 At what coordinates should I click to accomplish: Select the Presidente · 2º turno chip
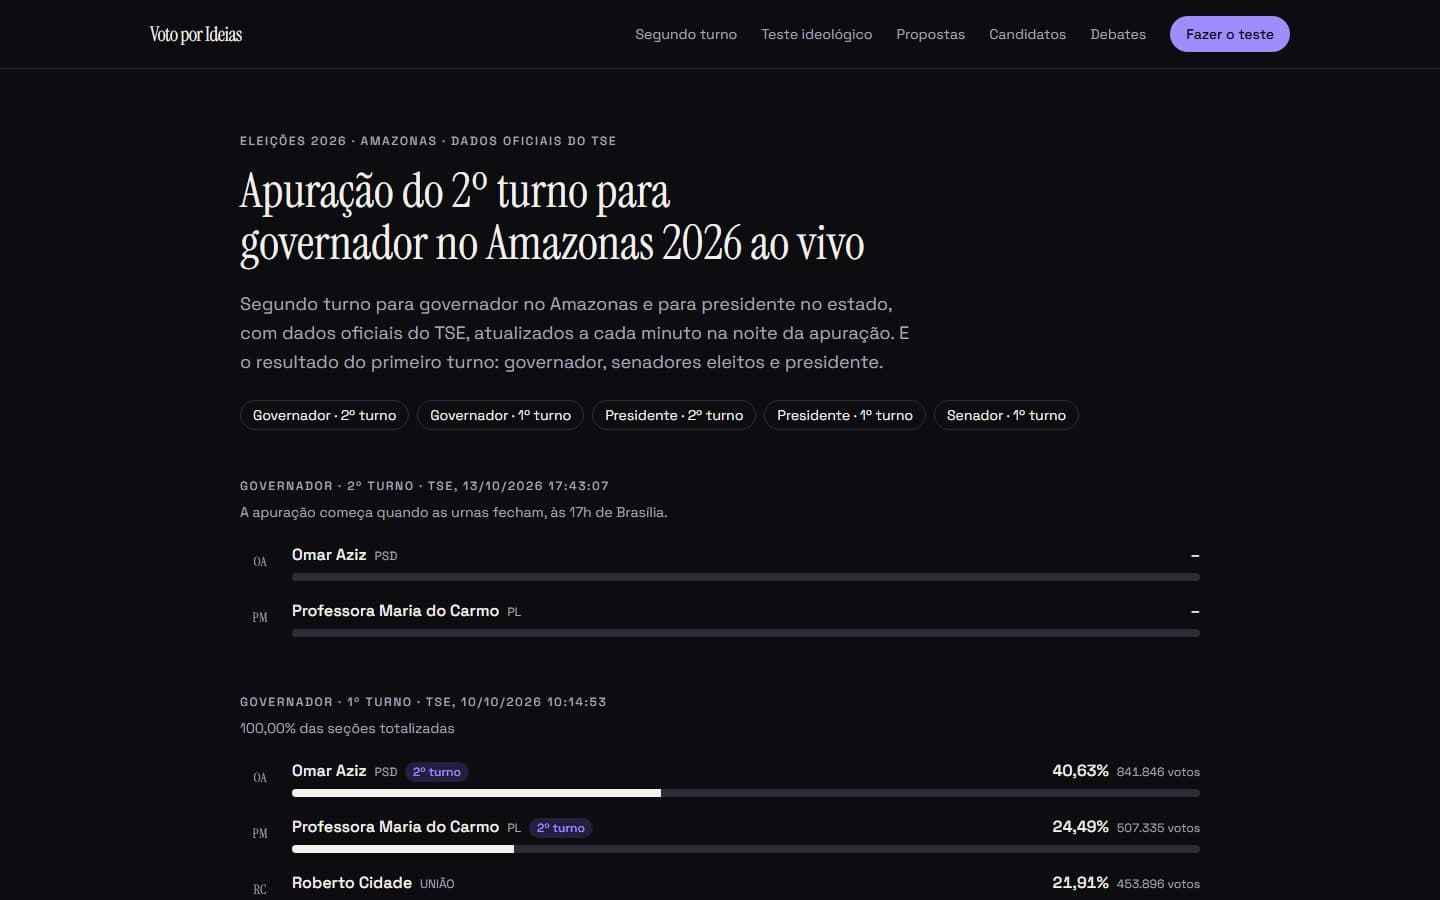(674, 415)
